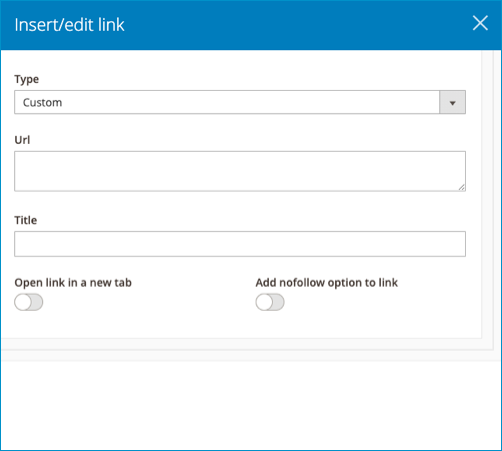Enable Add nofollow option to link
The width and height of the screenshot is (502, 451).
(270, 302)
